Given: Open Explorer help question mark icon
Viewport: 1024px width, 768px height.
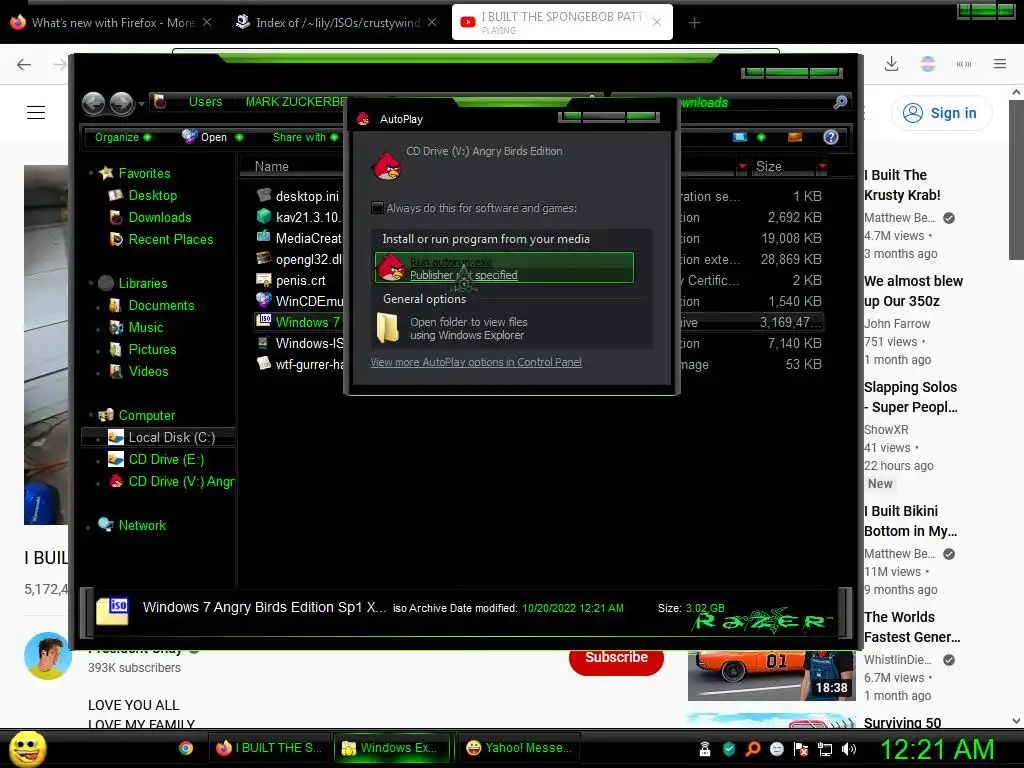Looking at the screenshot, I should (x=831, y=137).
